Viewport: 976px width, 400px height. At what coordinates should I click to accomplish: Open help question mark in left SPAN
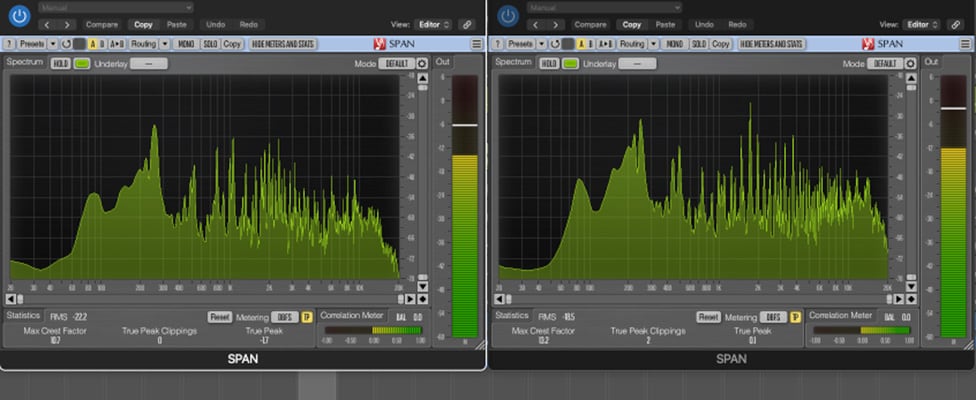click(9, 44)
